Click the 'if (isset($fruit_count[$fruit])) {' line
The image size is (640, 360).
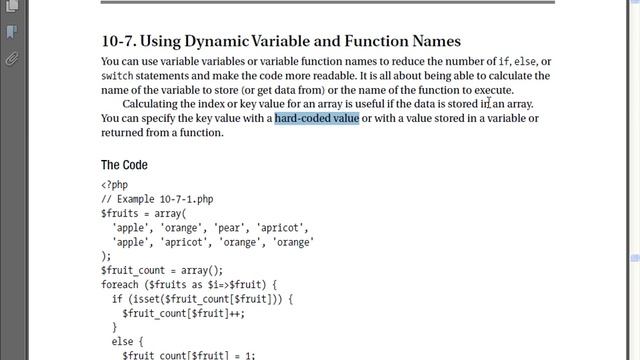pos(202,299)
